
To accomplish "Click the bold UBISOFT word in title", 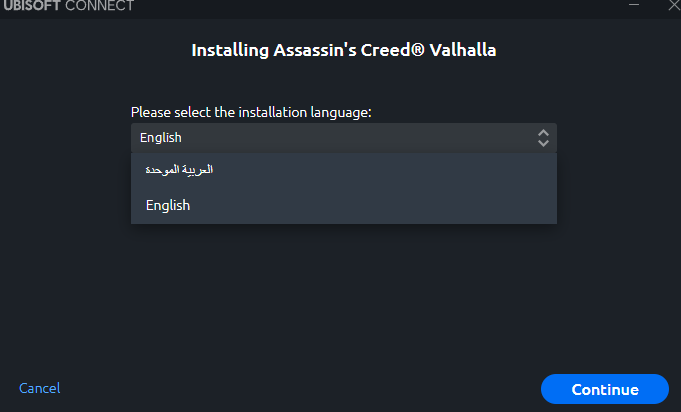I will (x=30, y=6).
